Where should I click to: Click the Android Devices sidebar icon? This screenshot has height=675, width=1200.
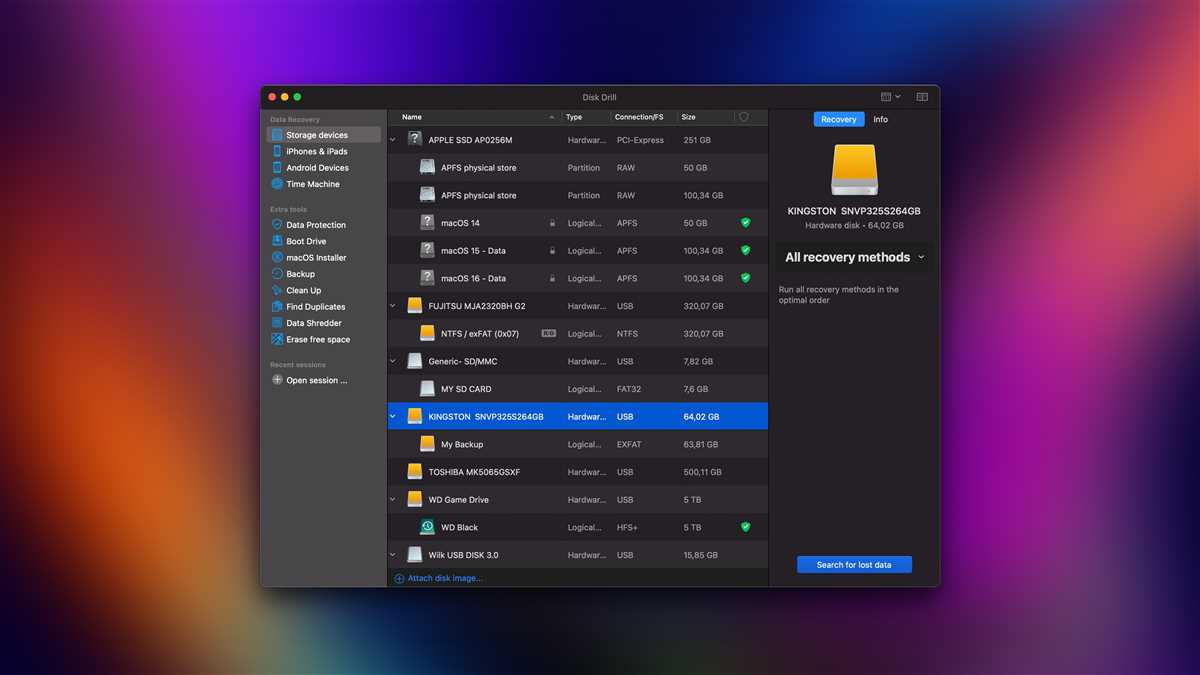coord(277,168)
